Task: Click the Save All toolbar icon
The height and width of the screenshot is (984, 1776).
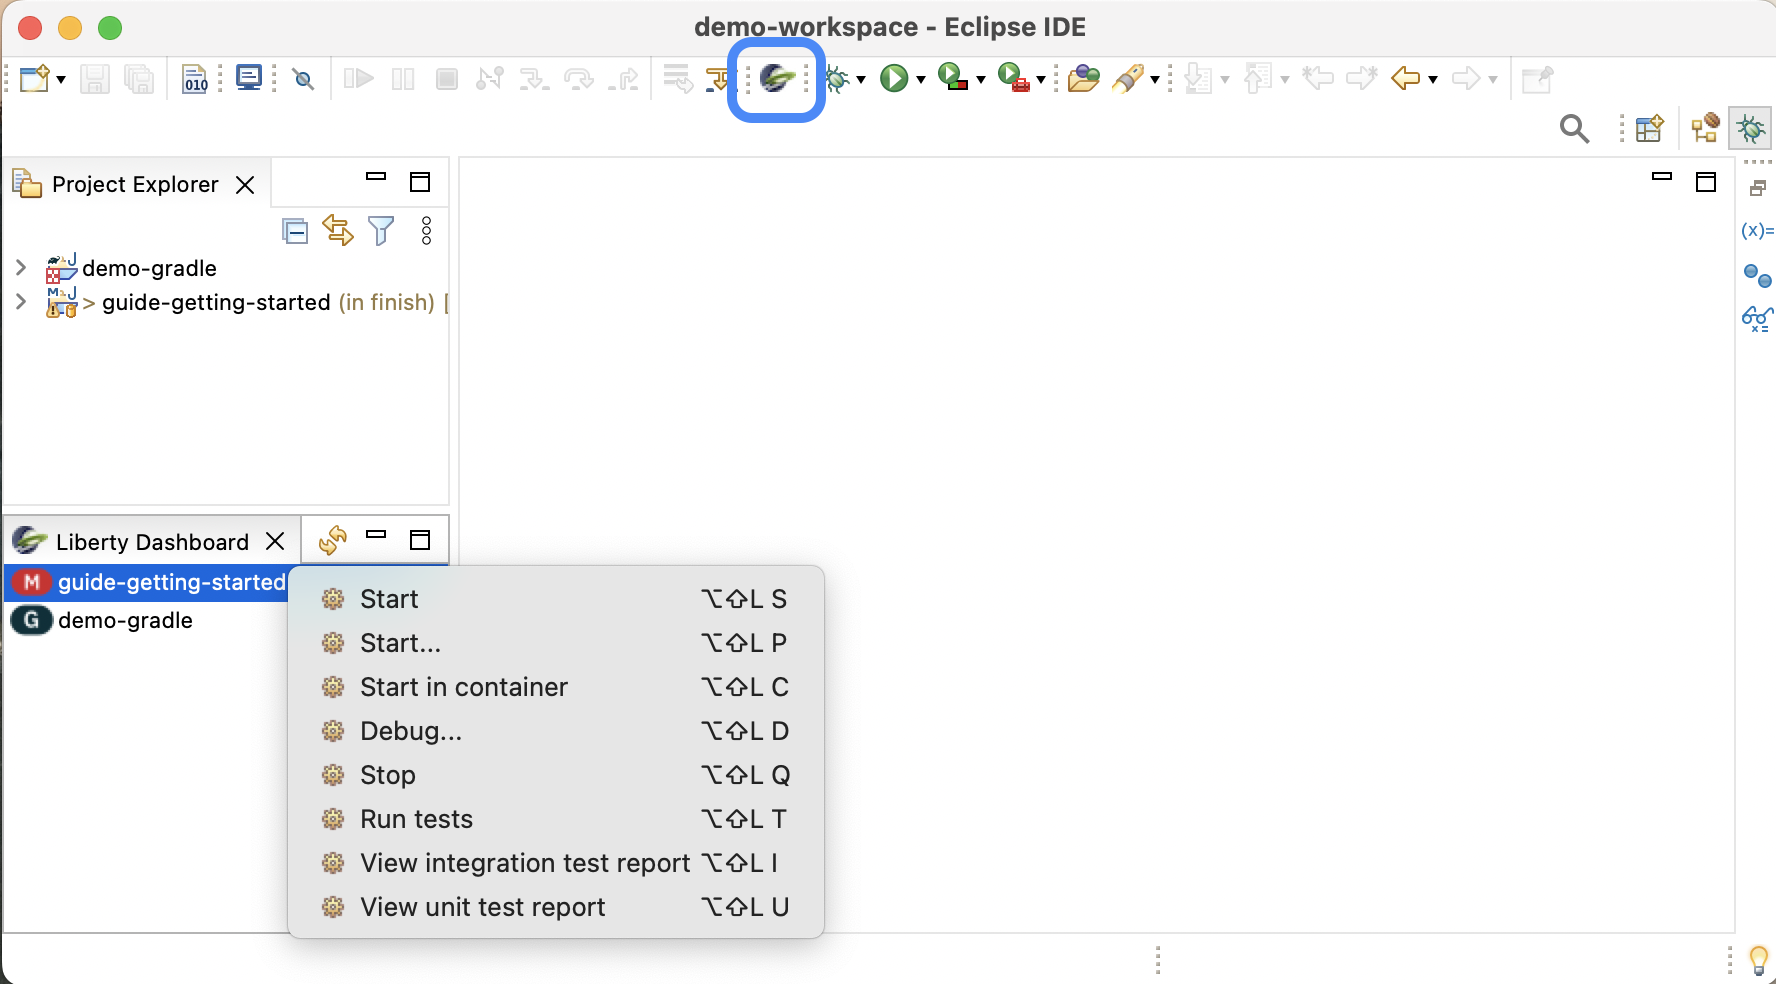Action: (139, 79)
